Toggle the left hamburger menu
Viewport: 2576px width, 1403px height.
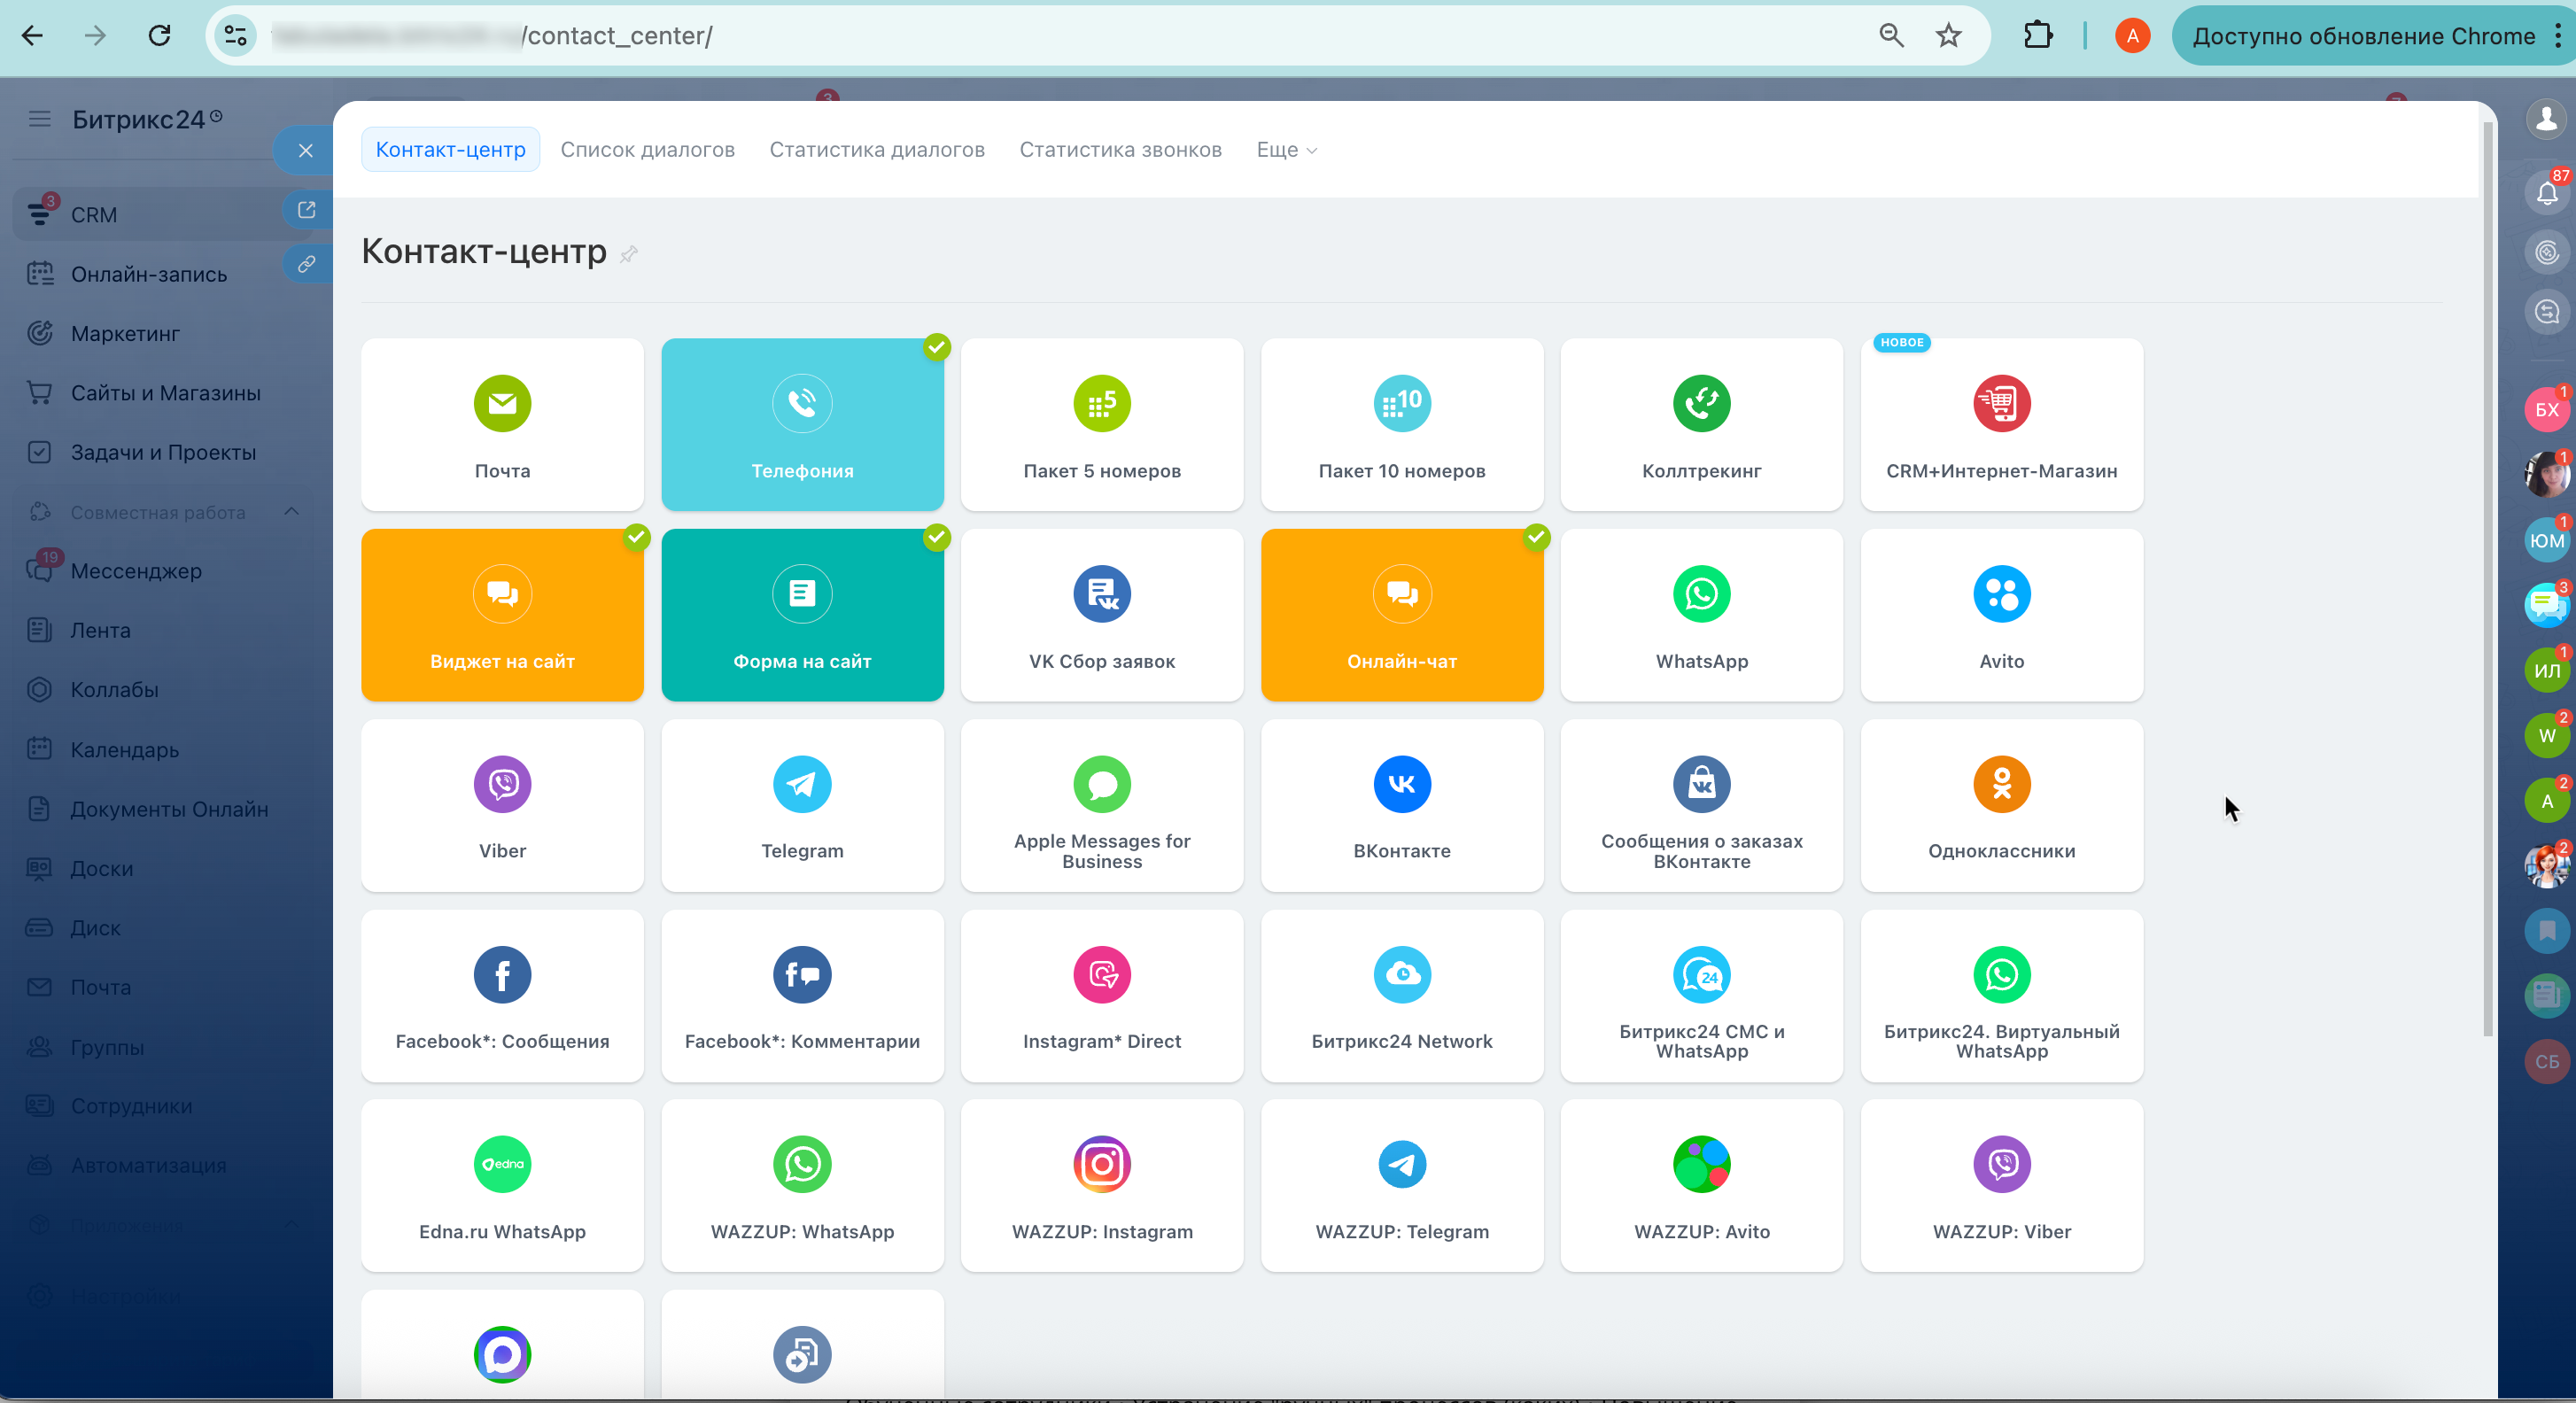click(39, 120)
